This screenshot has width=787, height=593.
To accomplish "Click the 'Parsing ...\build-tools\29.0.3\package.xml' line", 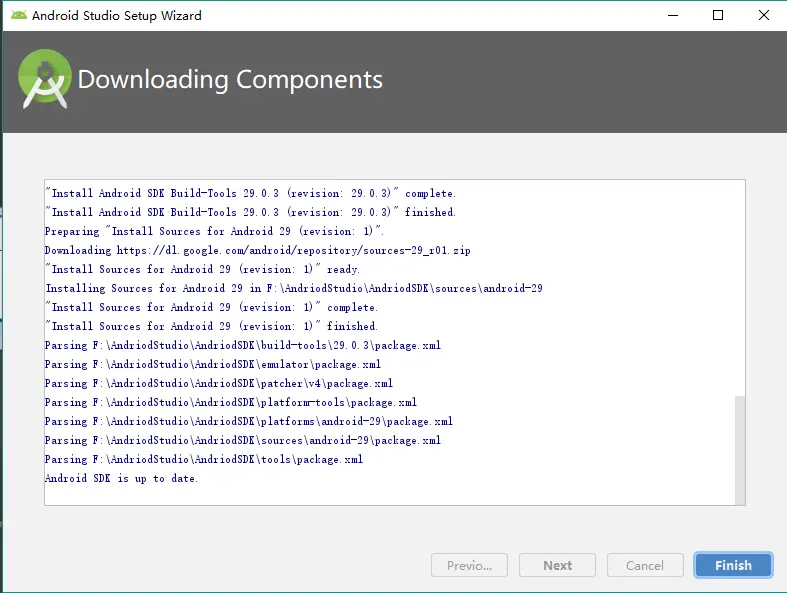I will pyautogui.click(x=243, y=345).
